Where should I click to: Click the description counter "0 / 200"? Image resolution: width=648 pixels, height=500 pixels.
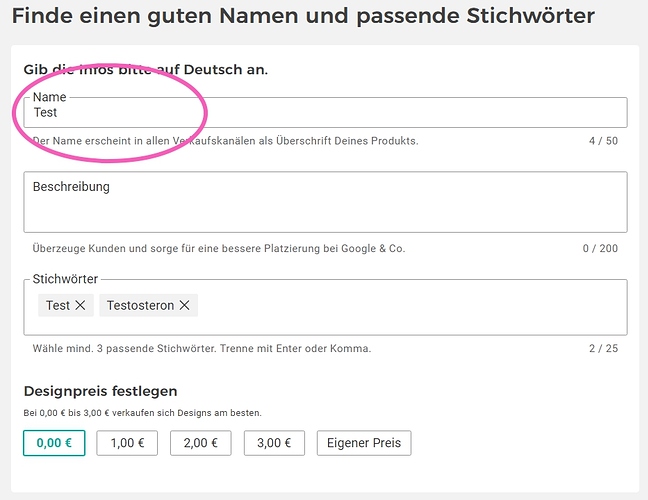coord(600,248)
